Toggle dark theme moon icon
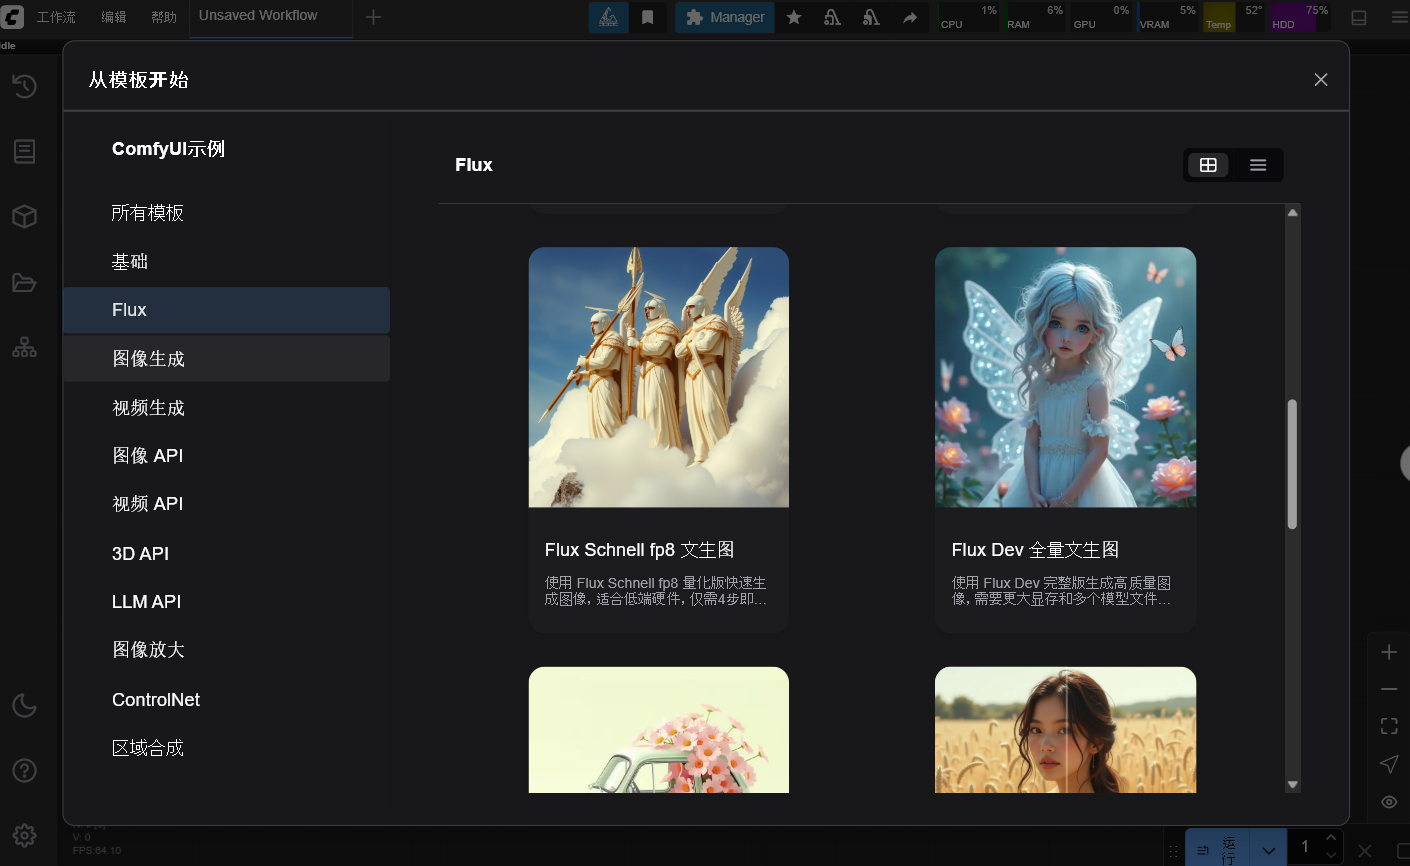The image size is (1410, 866). point(25,706)
